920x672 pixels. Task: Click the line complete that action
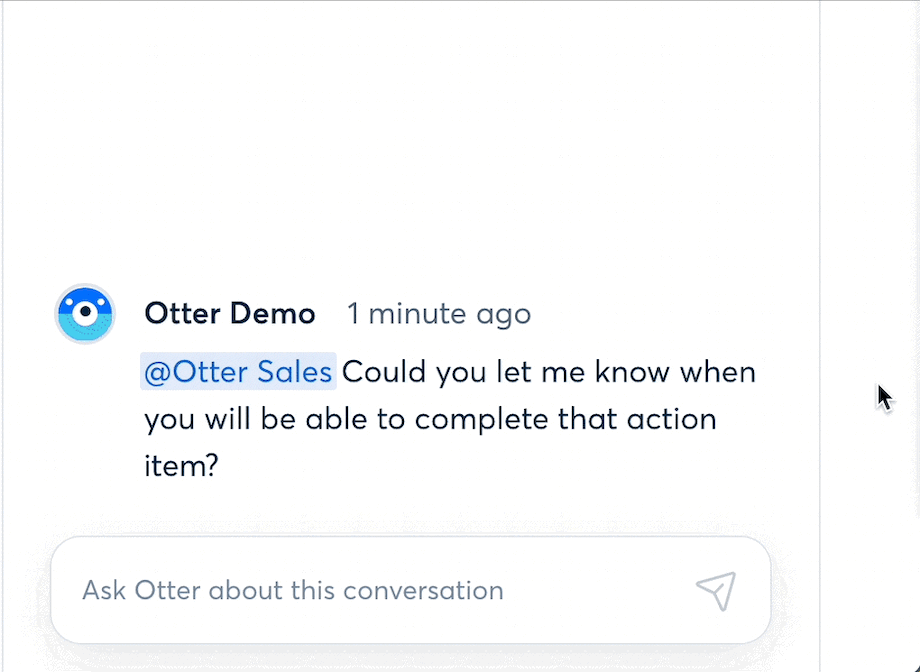566,419
